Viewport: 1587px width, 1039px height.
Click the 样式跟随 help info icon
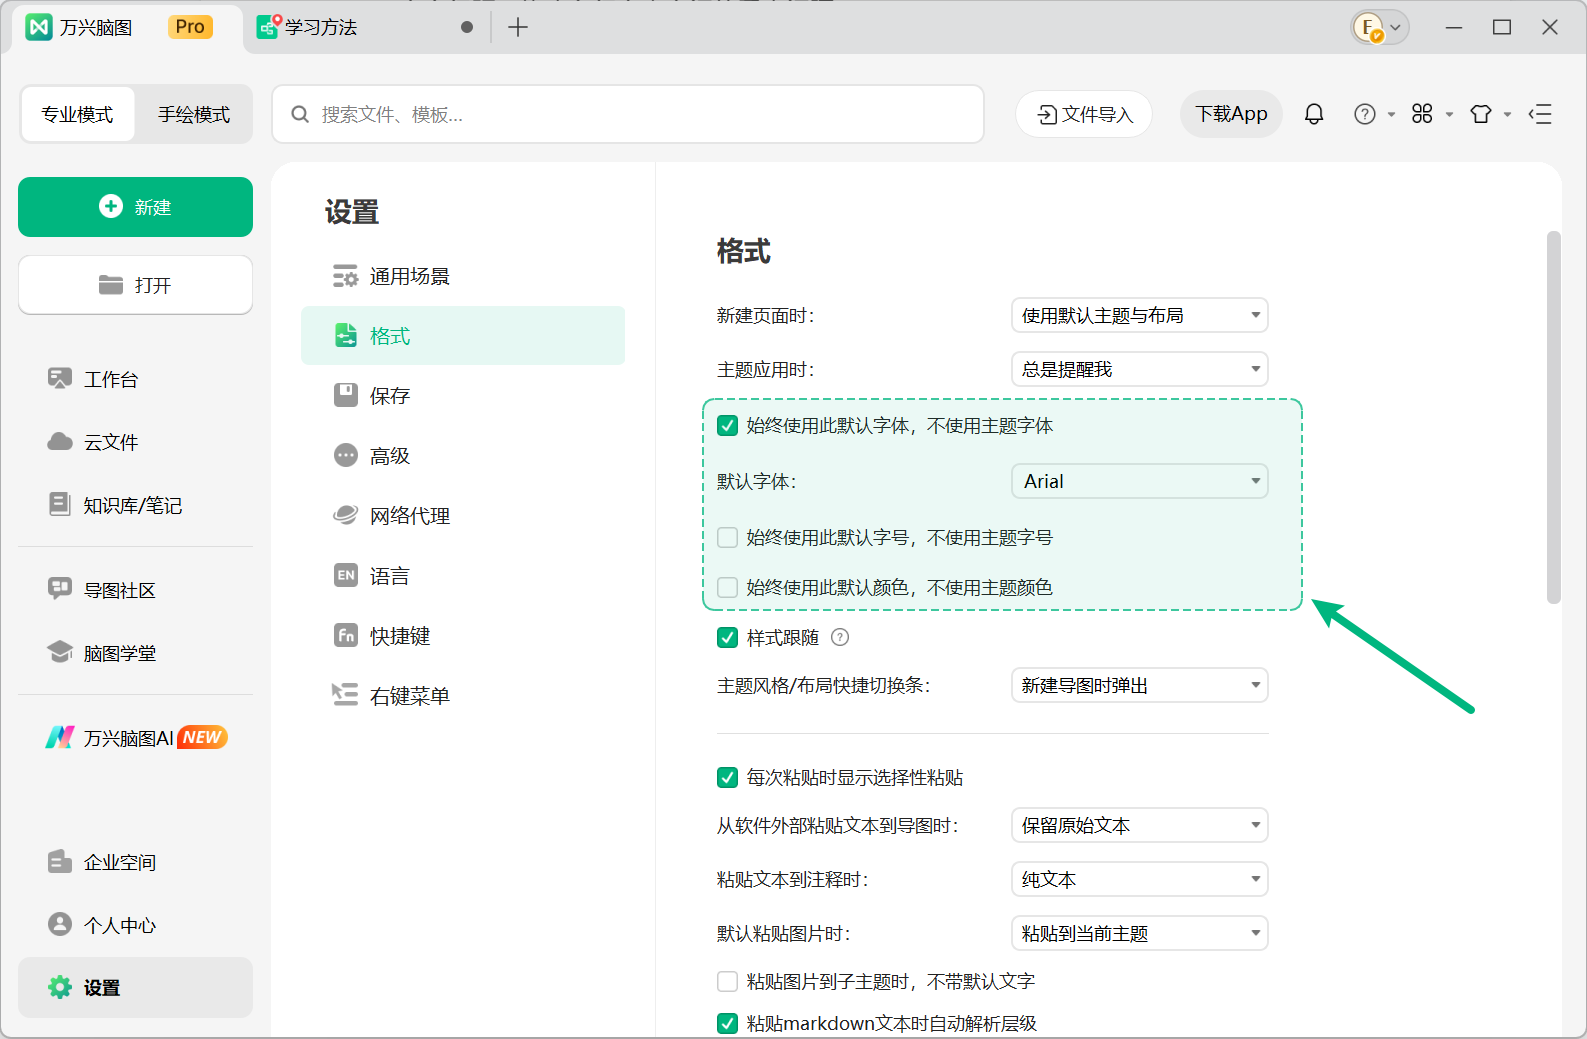tap(840, 637)
